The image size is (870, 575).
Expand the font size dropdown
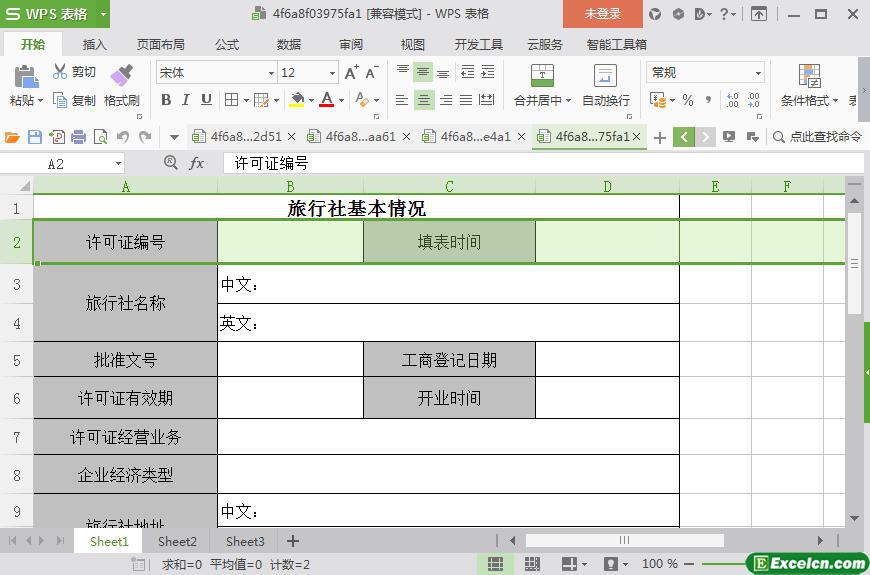332,73
